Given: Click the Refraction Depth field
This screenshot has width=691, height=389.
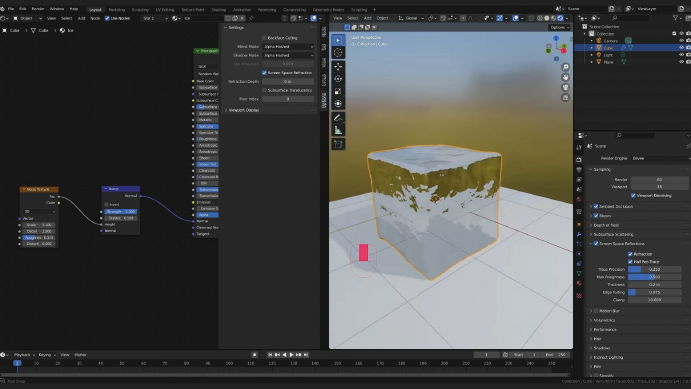Looking at the screenshot, I should tap(288, 82).
